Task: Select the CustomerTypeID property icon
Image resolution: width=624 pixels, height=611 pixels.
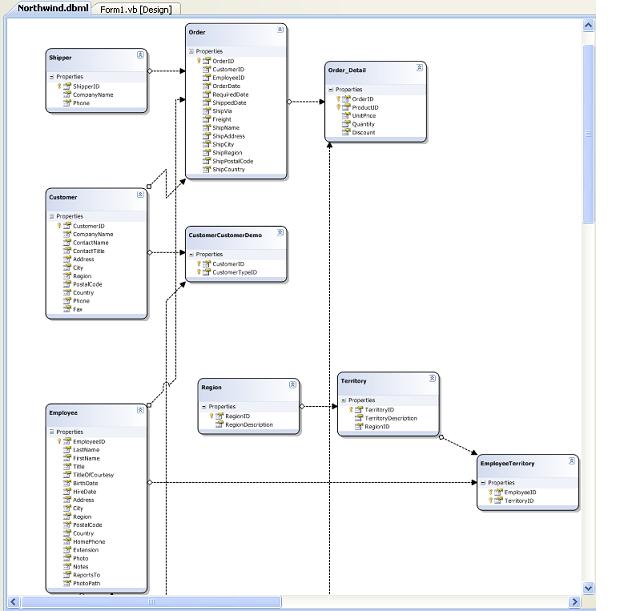Action: click(207, 272)
